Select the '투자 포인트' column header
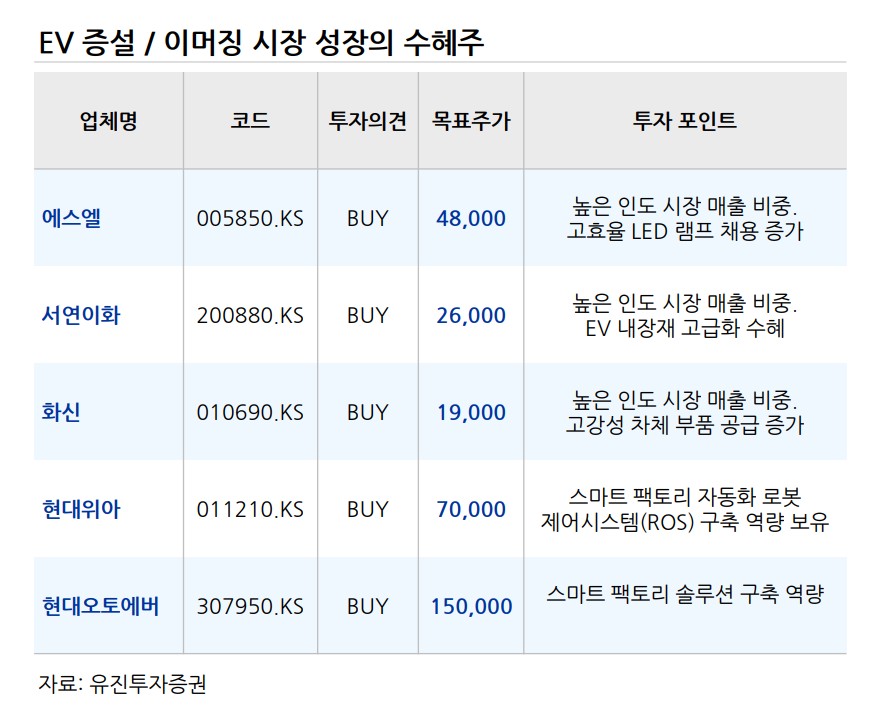The width and height of the screenshot is (890, 712). [685, 121]
